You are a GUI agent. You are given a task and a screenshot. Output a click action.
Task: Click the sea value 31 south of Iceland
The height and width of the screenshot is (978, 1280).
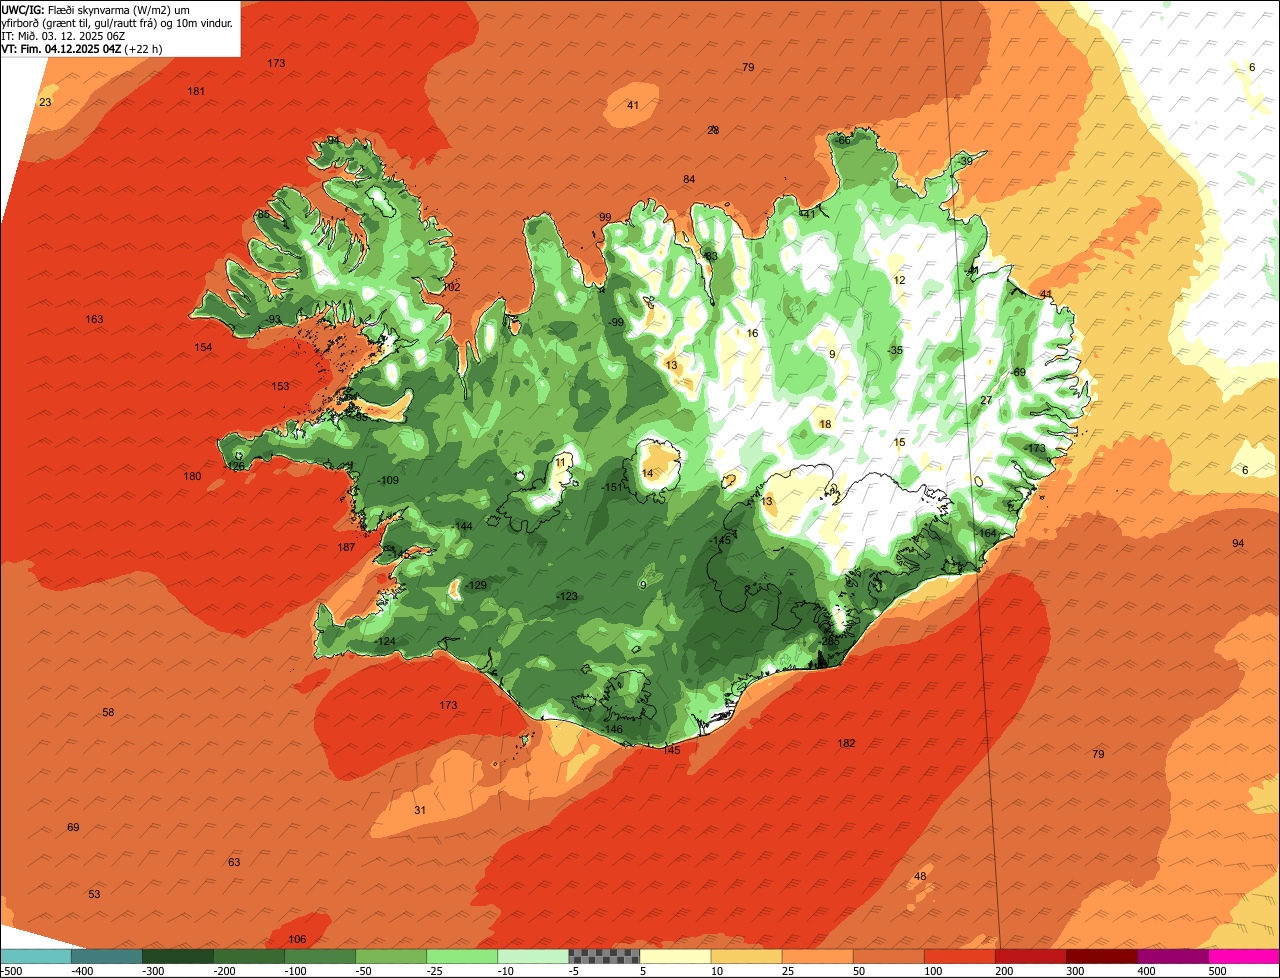(x=420, y=811)
